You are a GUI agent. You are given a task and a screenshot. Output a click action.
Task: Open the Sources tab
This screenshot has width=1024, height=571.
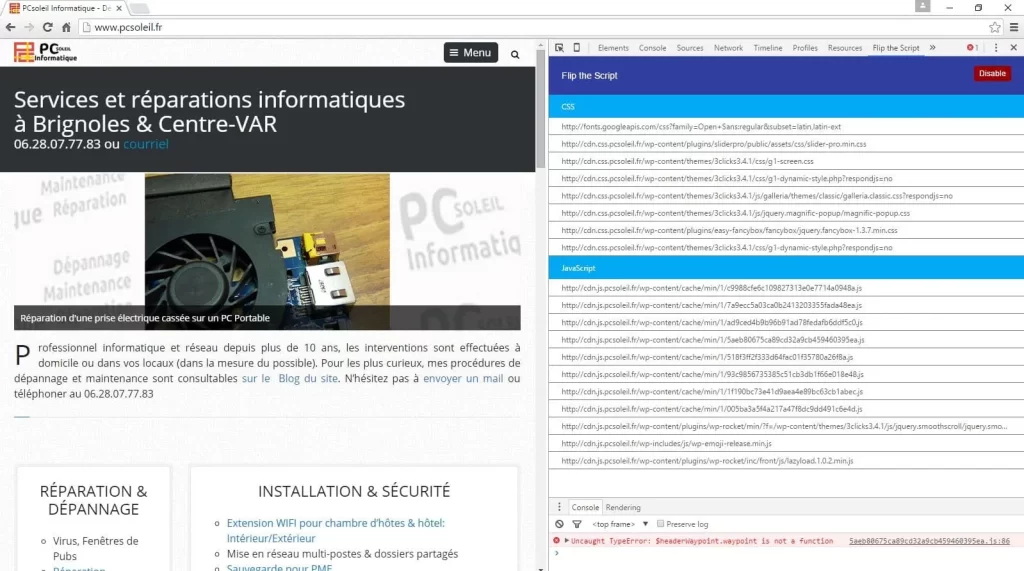point(690,48)
